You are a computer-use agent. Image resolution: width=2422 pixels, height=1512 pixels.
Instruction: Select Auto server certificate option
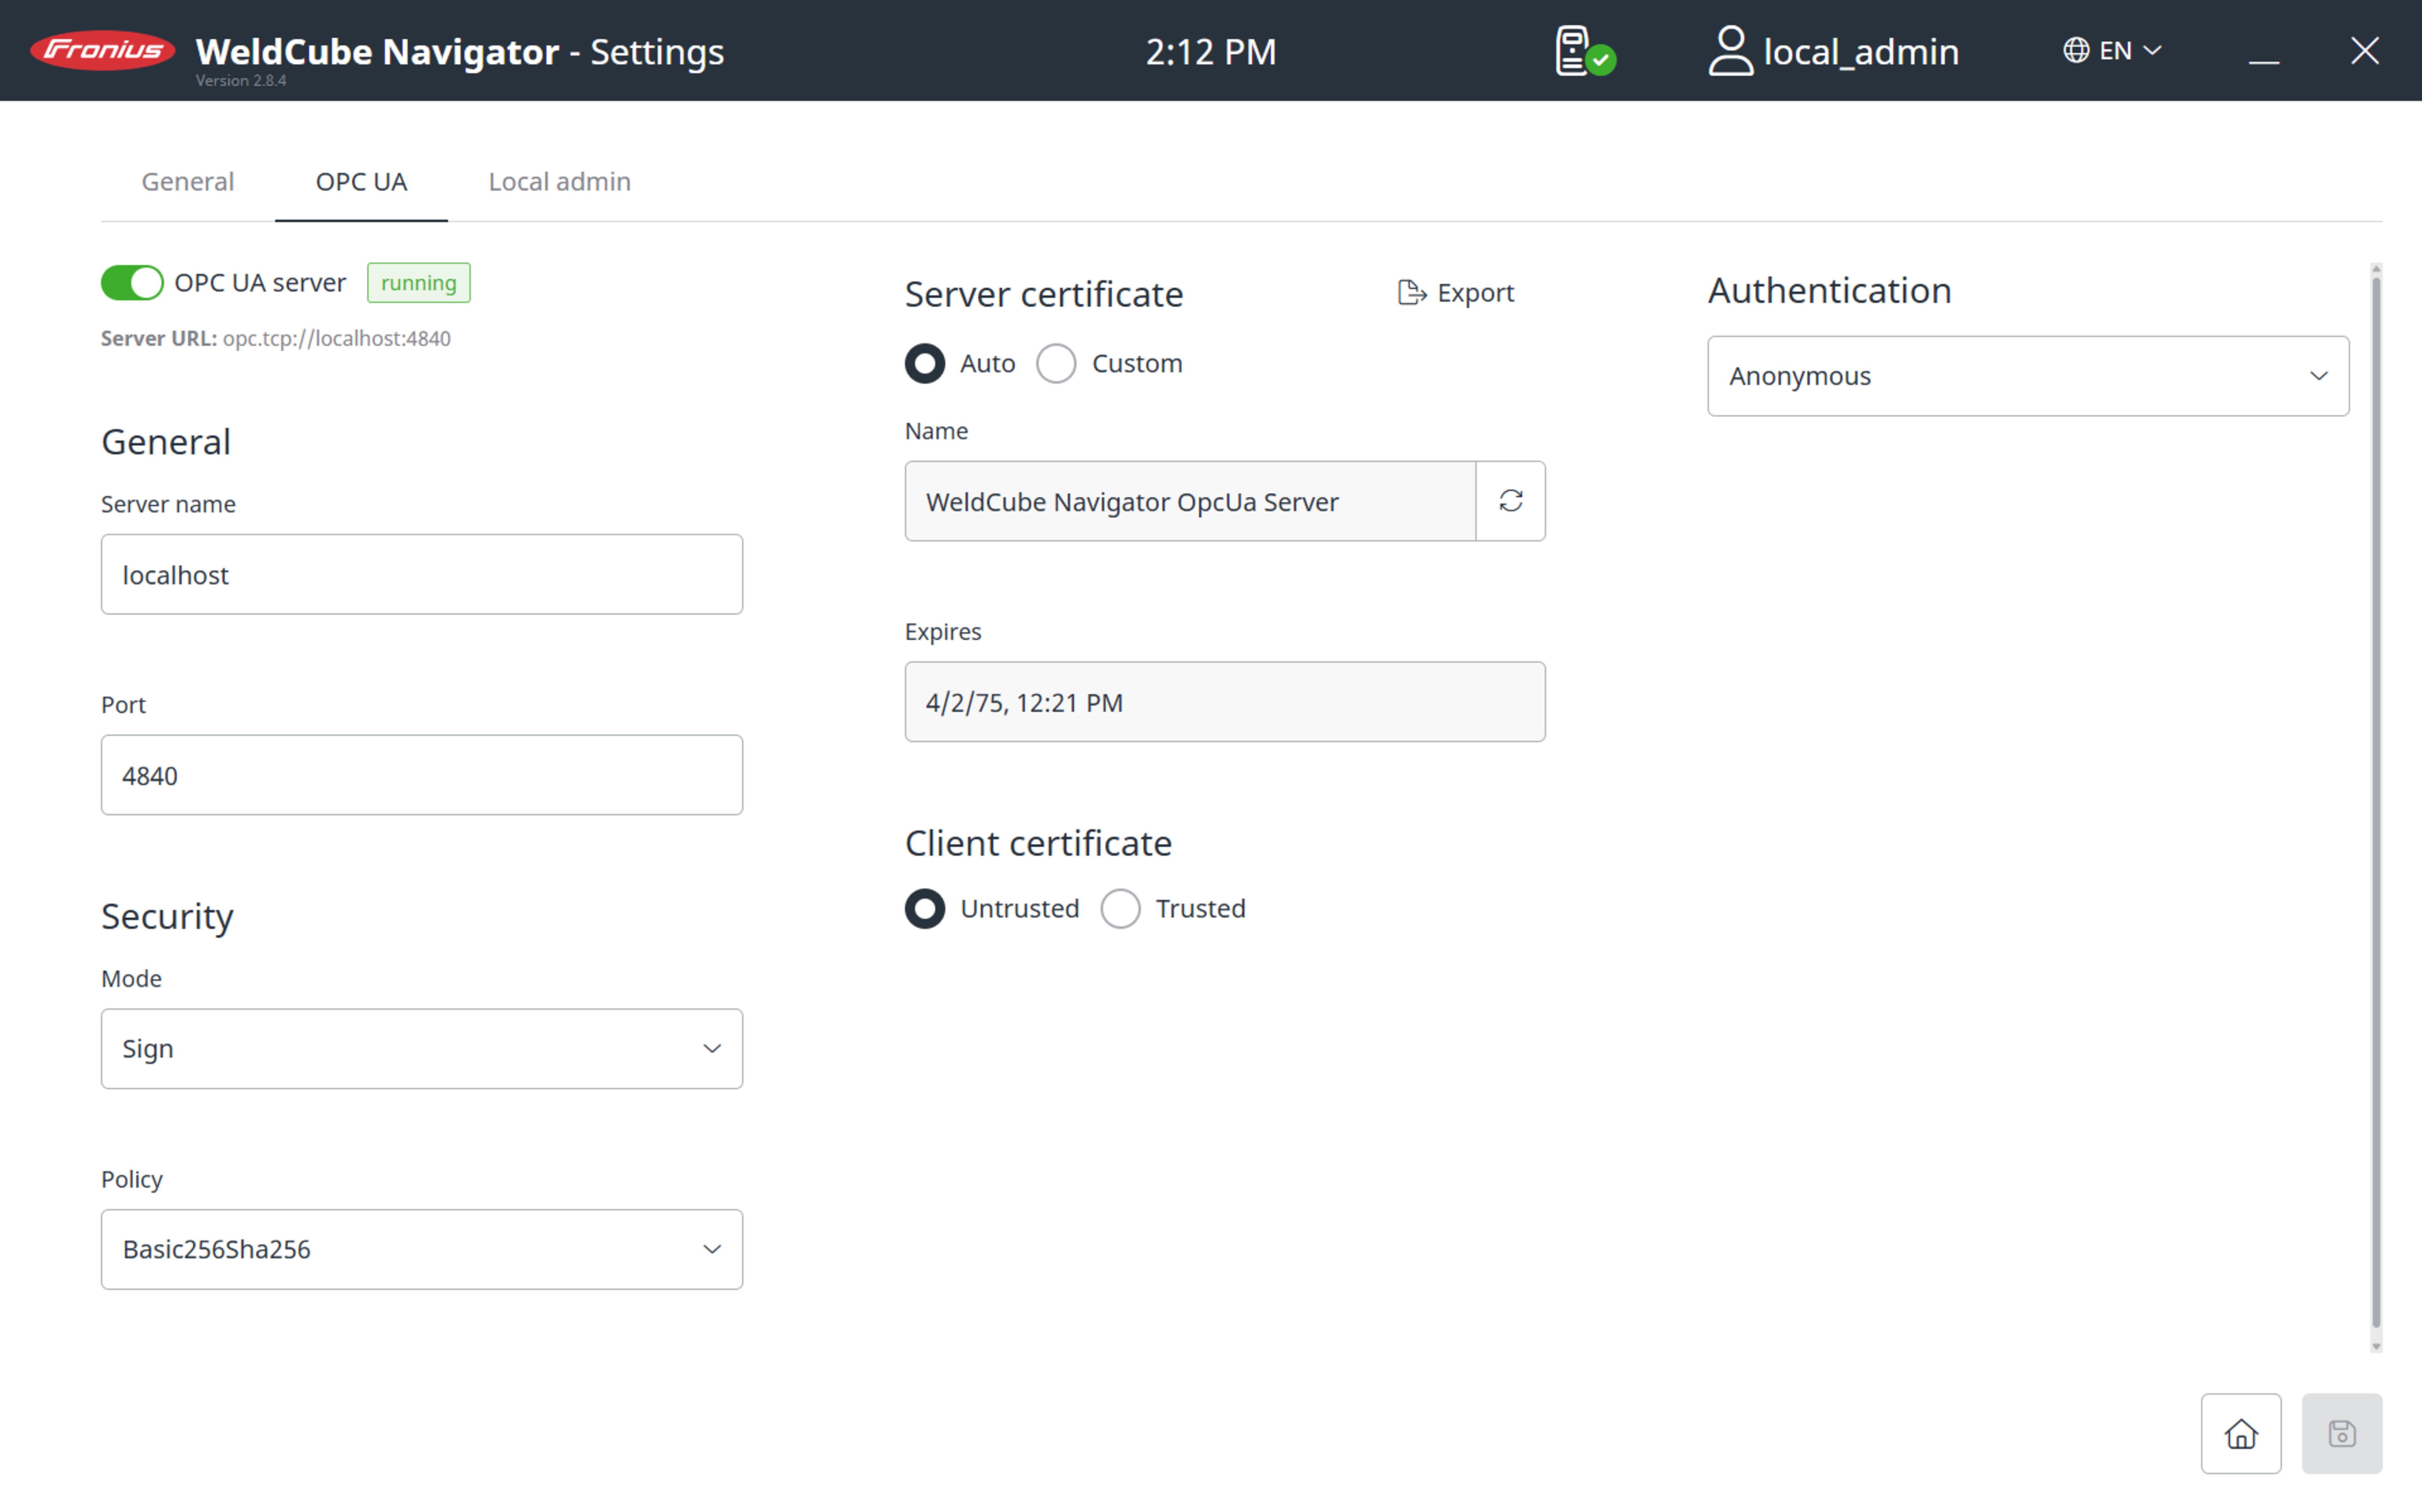pos(925,363)
